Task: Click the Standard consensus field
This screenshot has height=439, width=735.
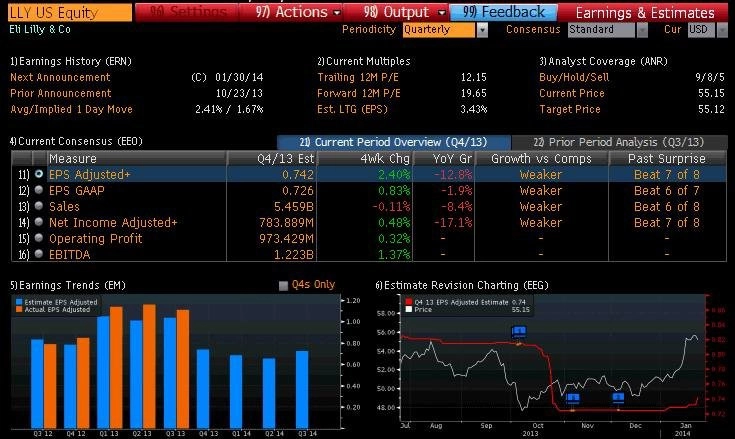Action: click(x=602, y=30)
